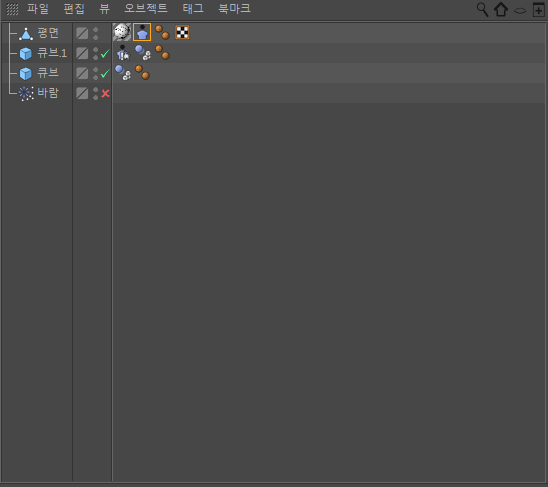The height and width of the screenshot is (487, 548).
Task: Select the cloth tag on 평면
Action: (x=142, y=33)
